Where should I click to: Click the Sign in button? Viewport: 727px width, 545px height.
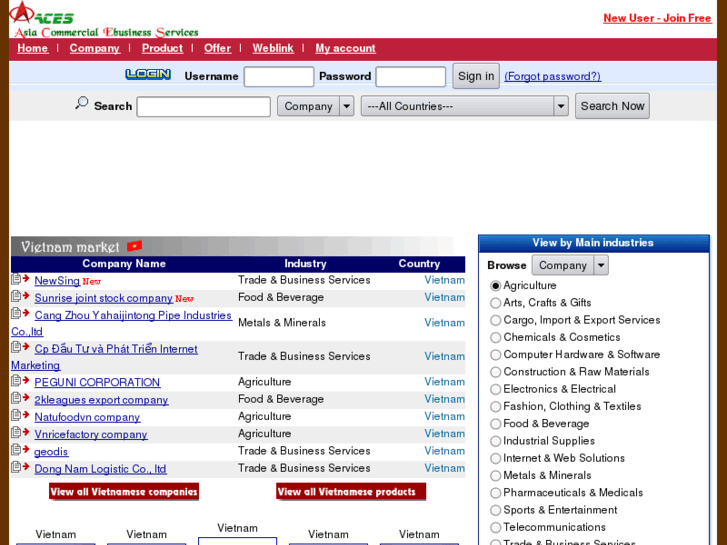coord(476,76)
